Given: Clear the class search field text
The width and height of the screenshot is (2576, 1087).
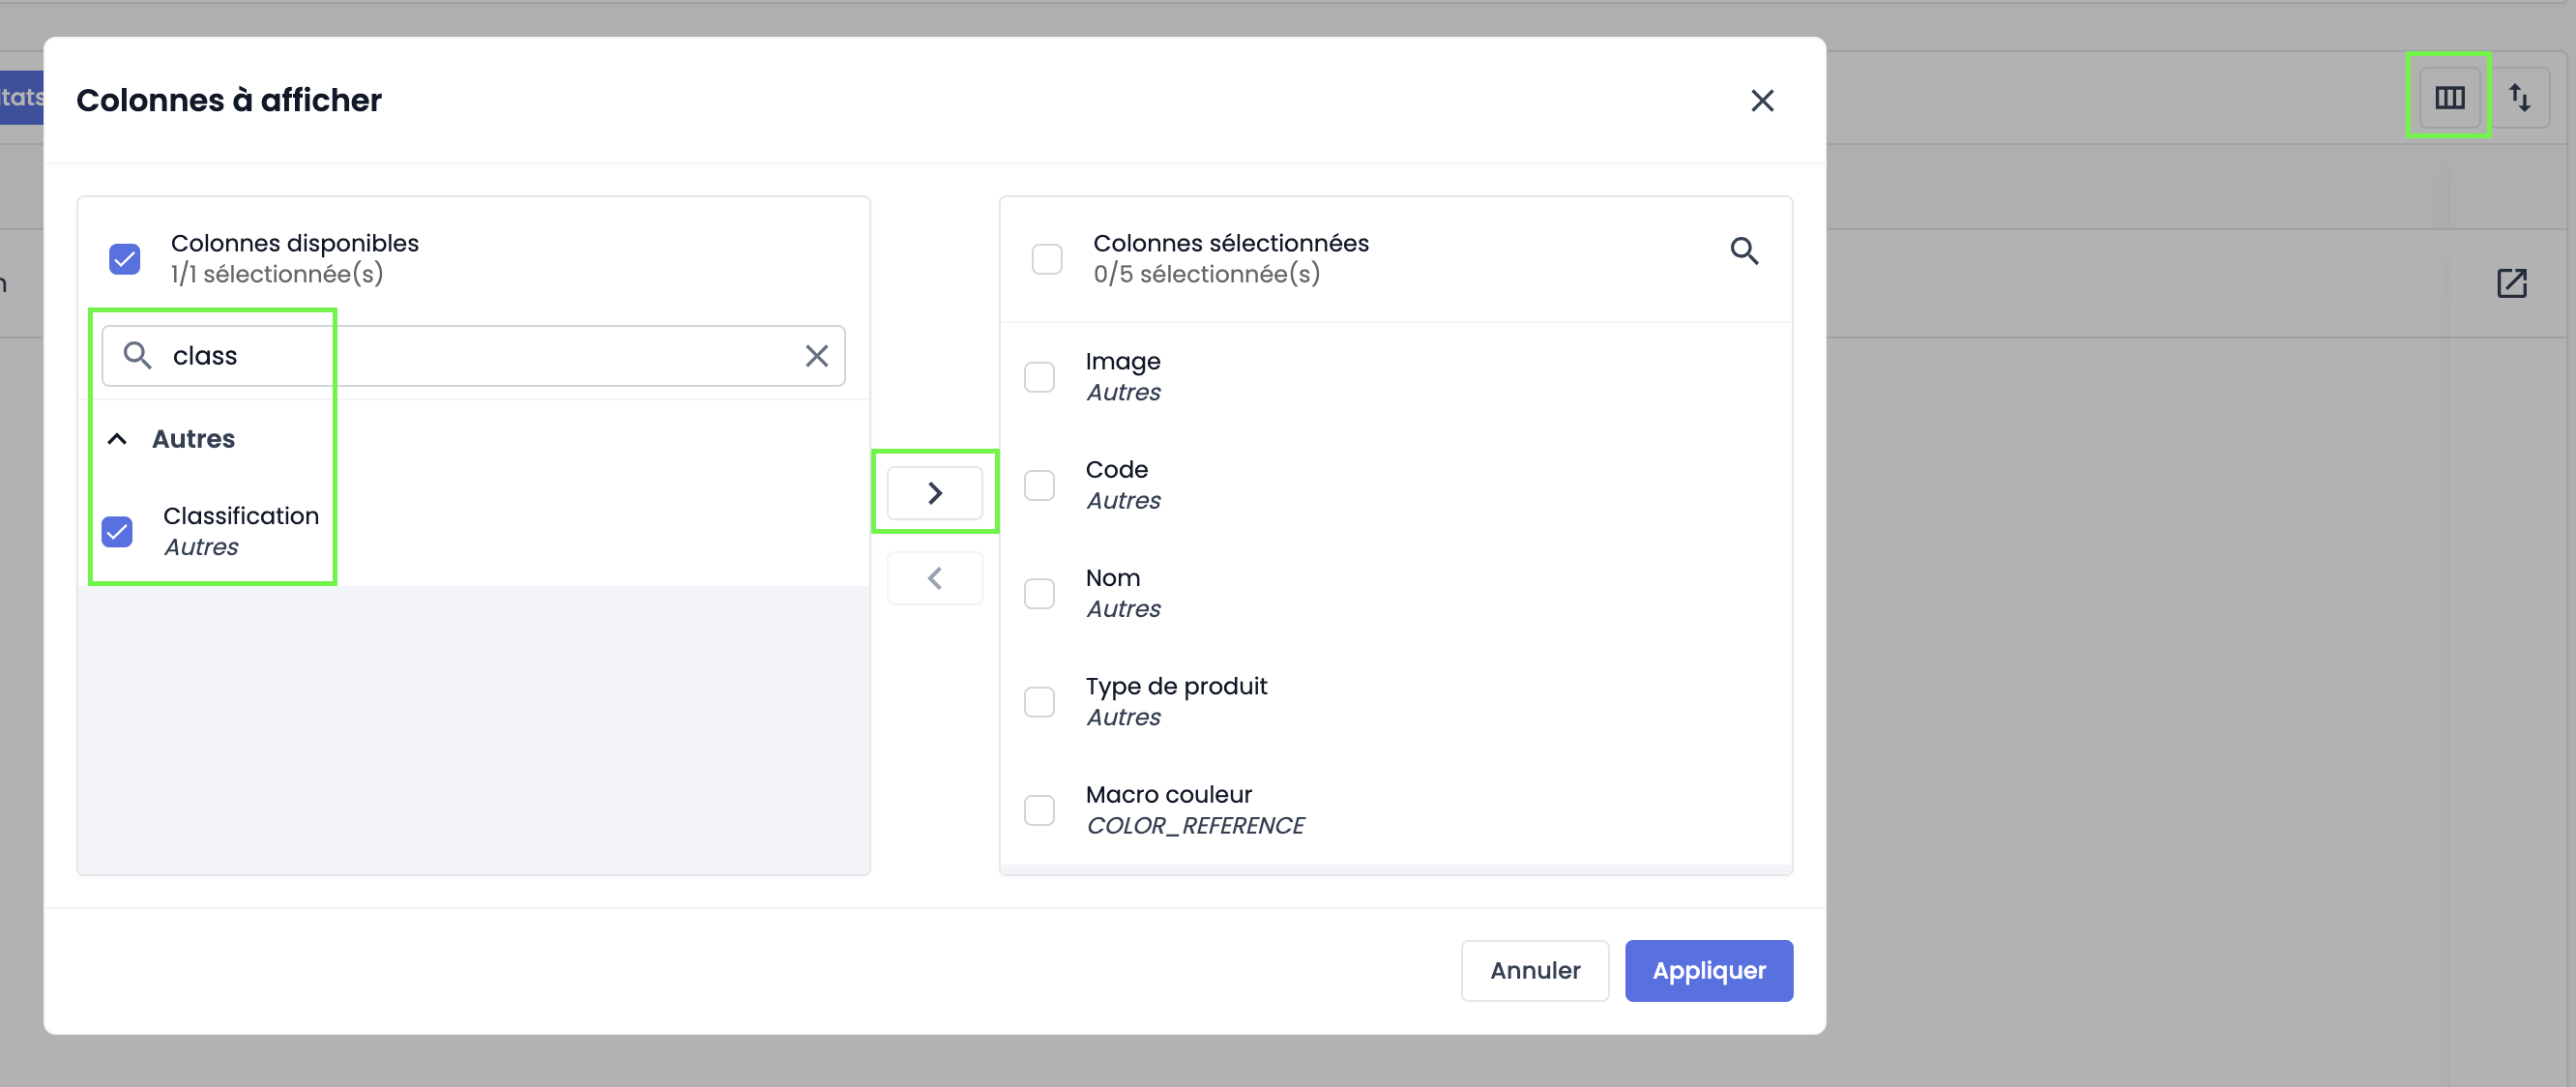Looking at the screenshot, I should (816, 355).
